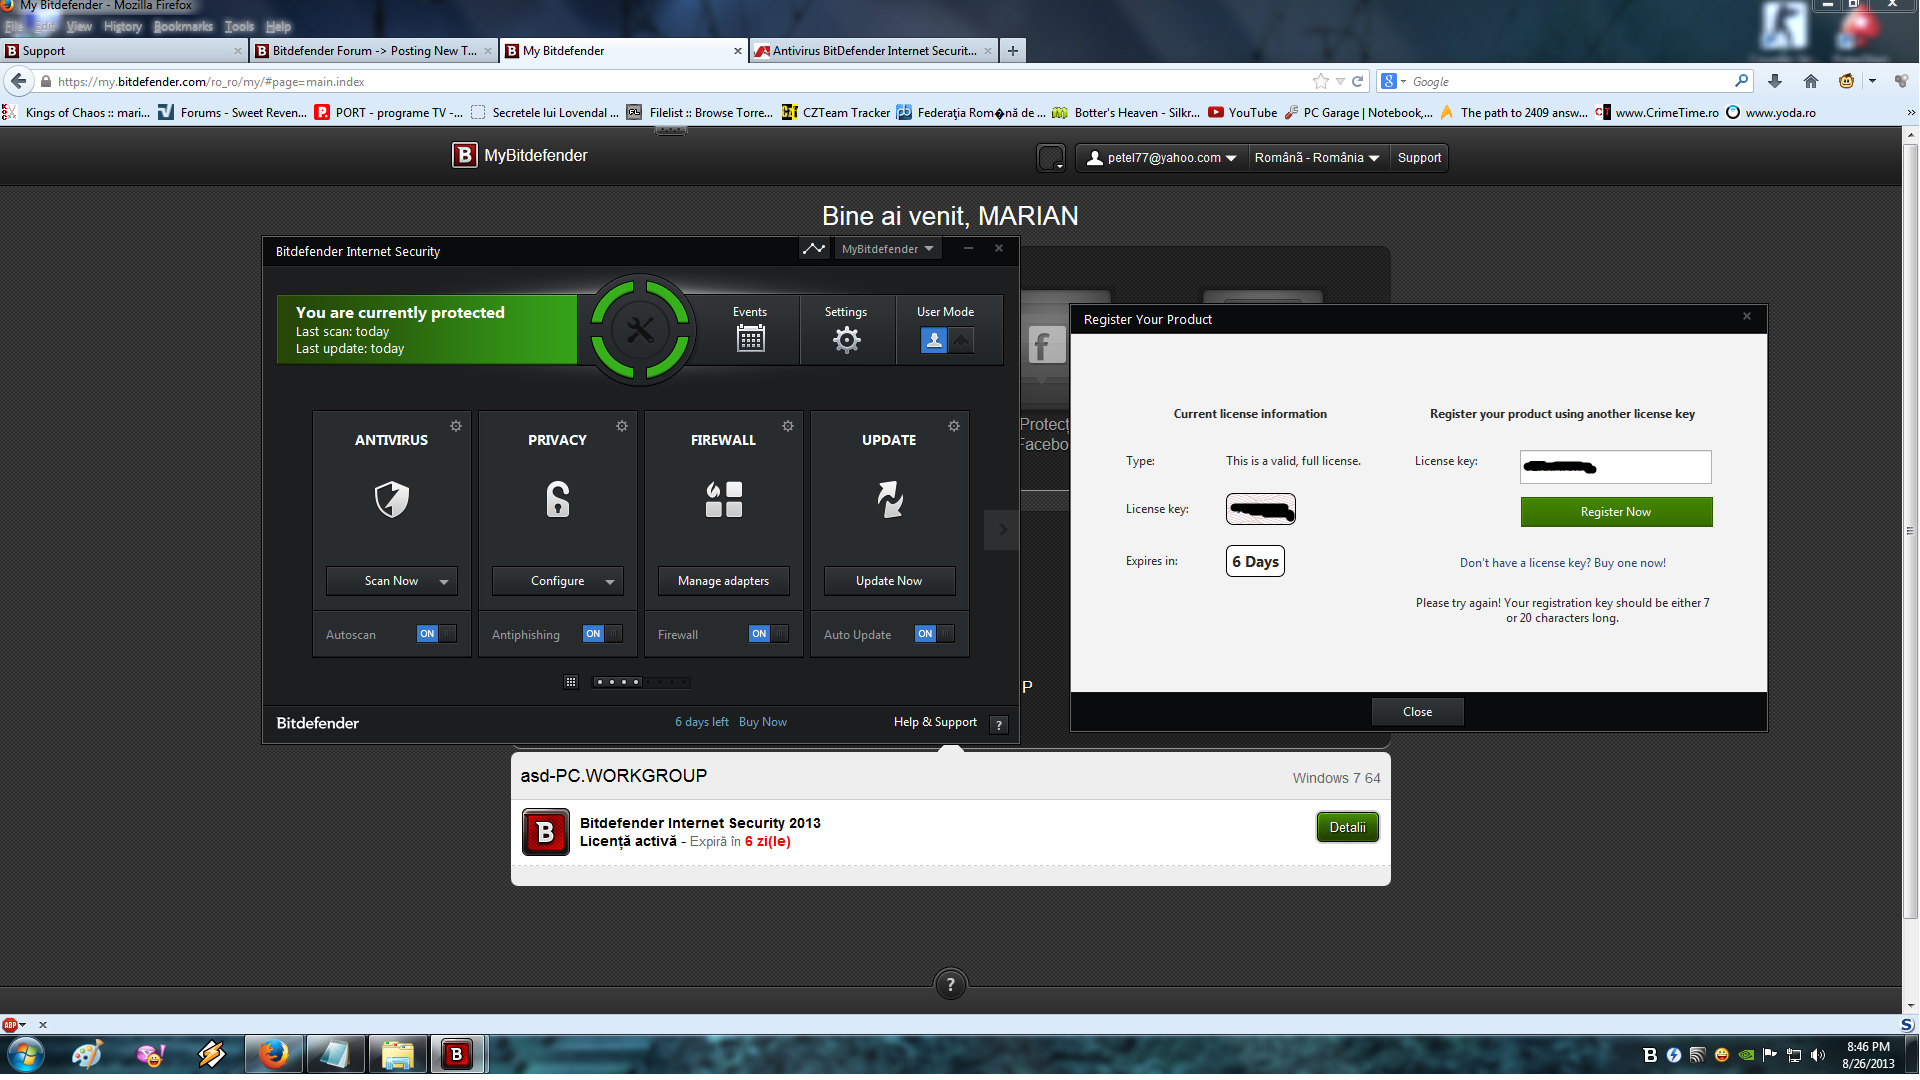Bookmark this page with the star
The image size is (1920, 1080).
[1321, 81]
